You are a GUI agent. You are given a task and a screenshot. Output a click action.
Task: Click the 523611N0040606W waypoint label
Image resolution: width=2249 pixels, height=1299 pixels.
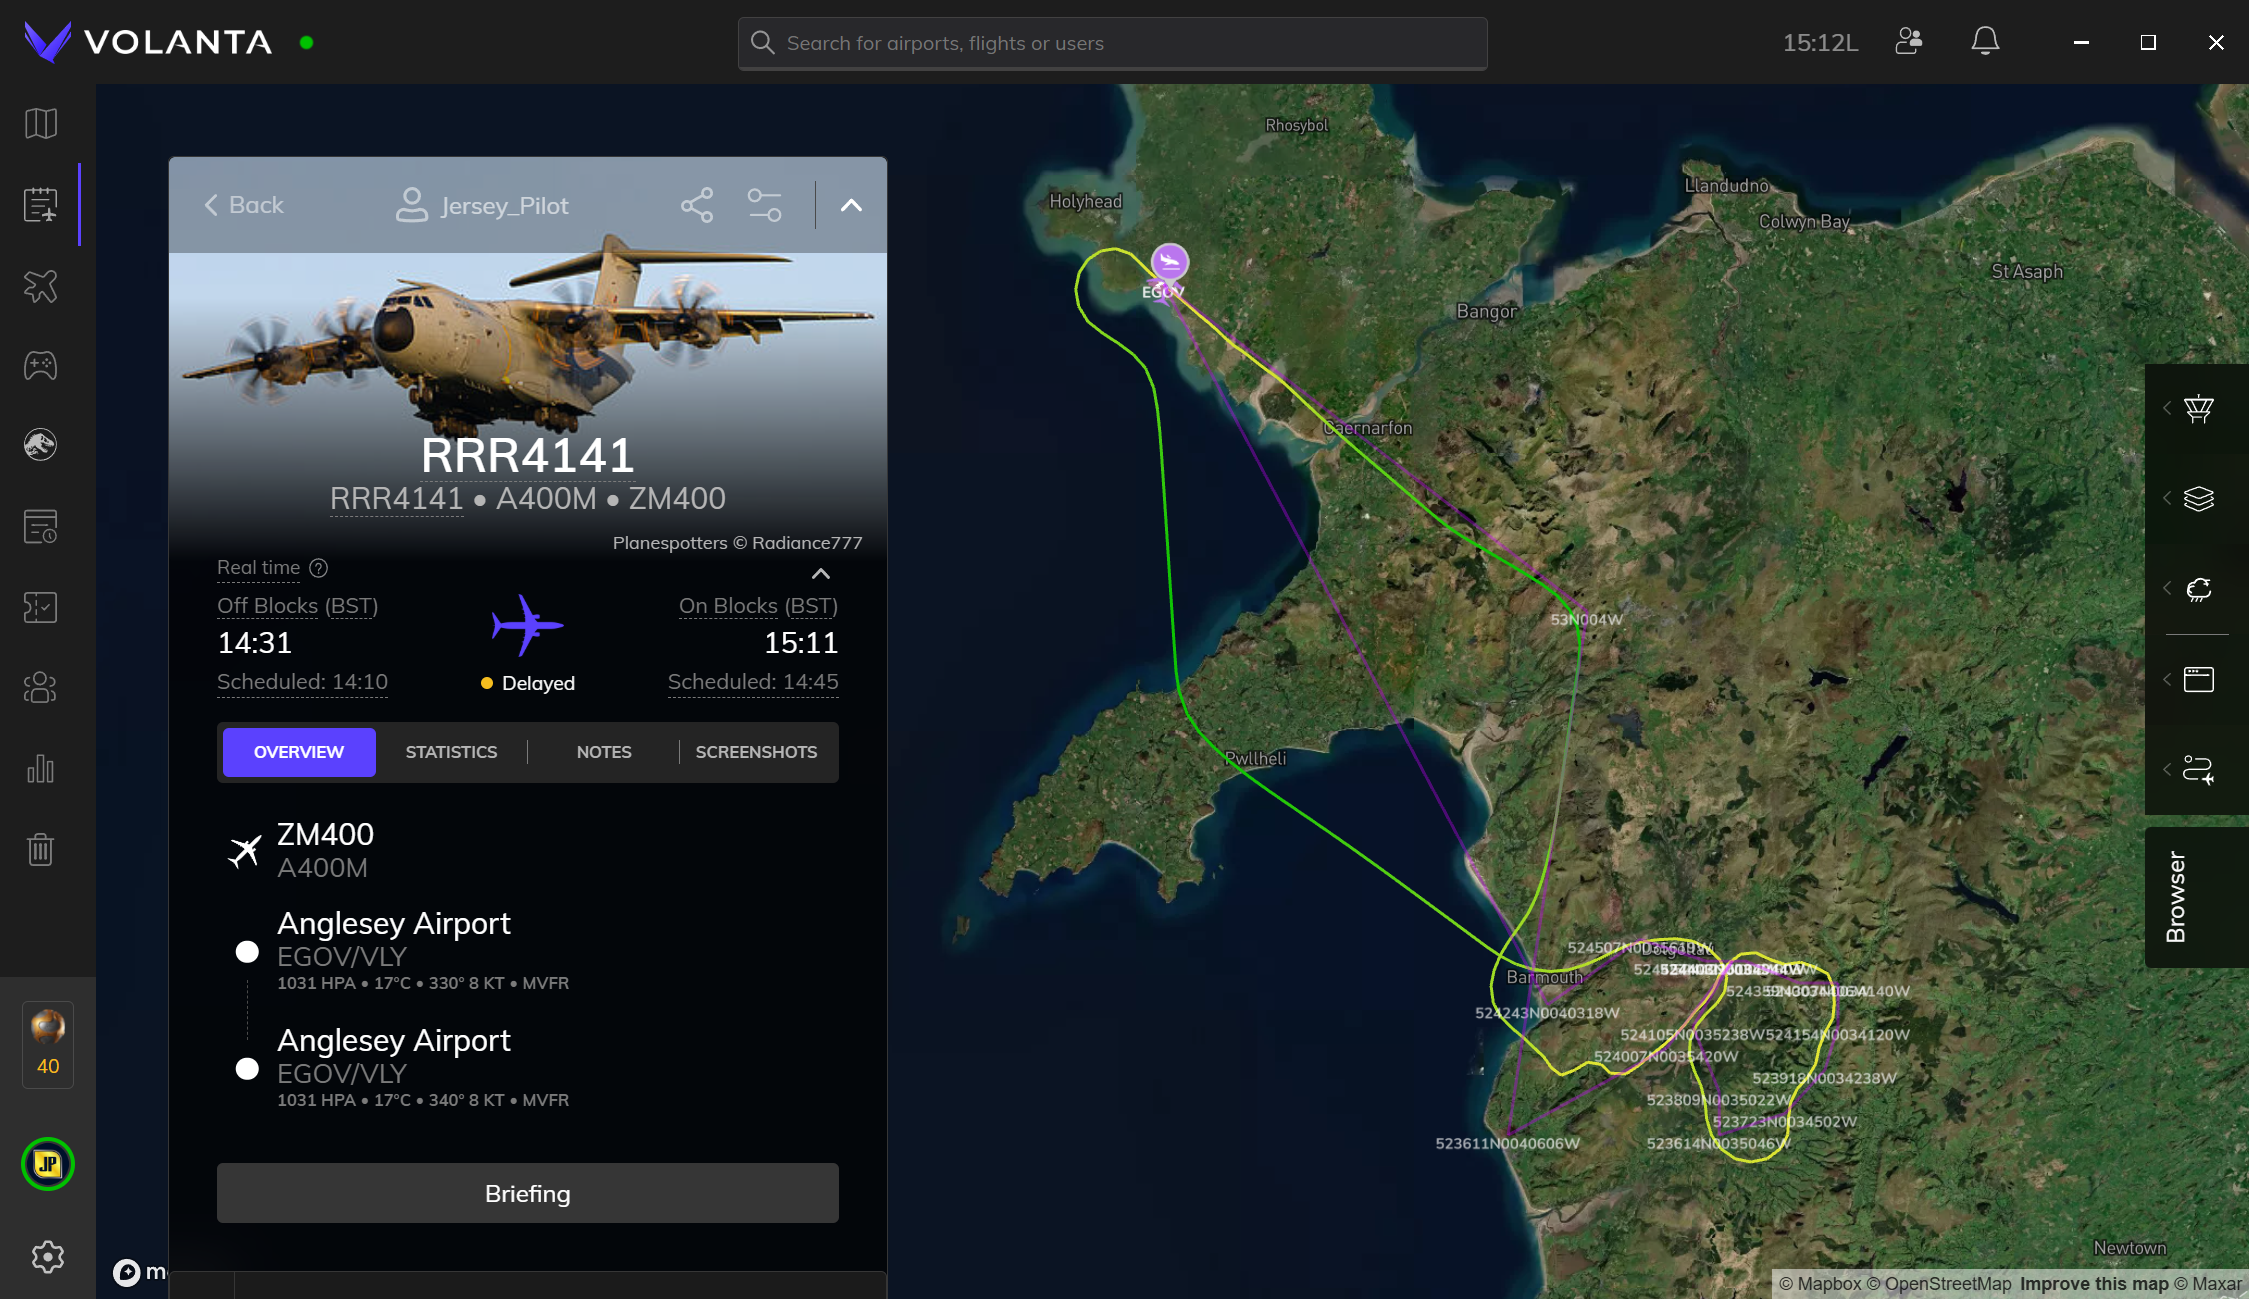pos(1507,1143)
